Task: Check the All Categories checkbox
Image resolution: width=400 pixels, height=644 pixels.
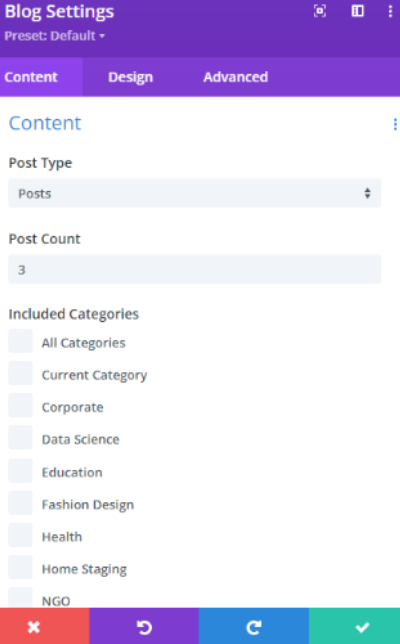Action: 21,341
